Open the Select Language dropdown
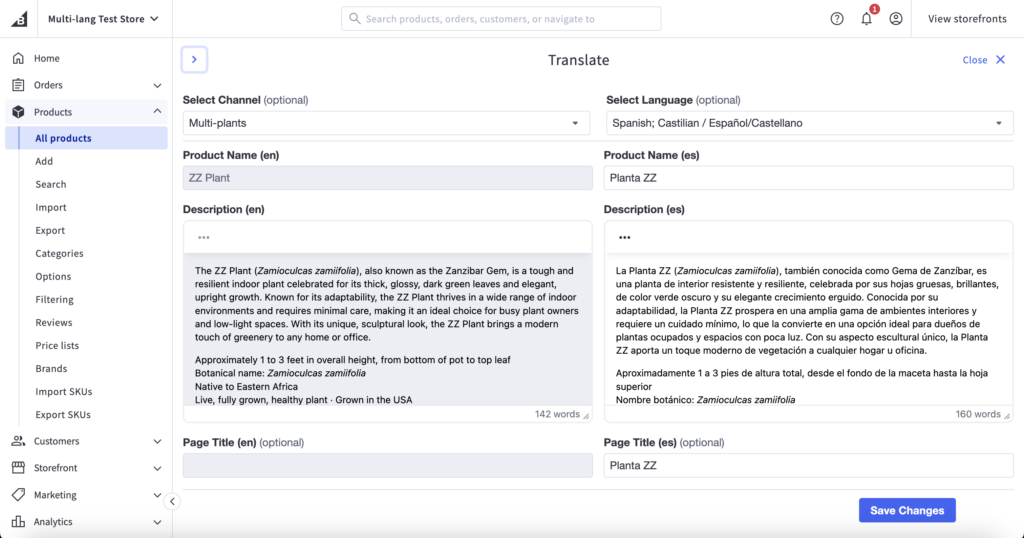This screenshot has width=1024, height=538. tap(808, 123)
